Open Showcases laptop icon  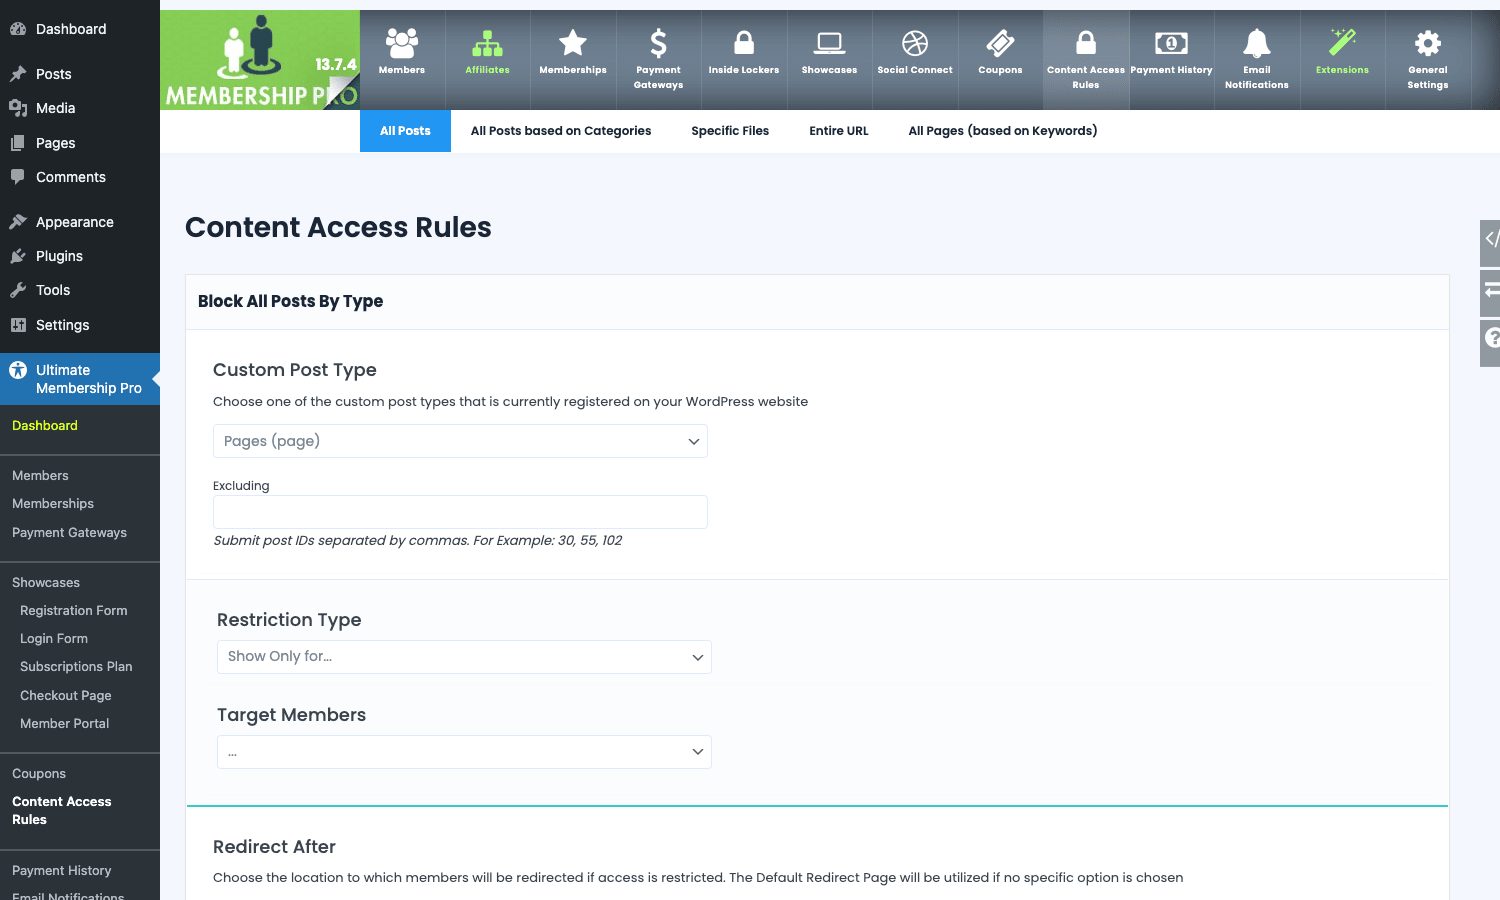[x=829, y=43]
